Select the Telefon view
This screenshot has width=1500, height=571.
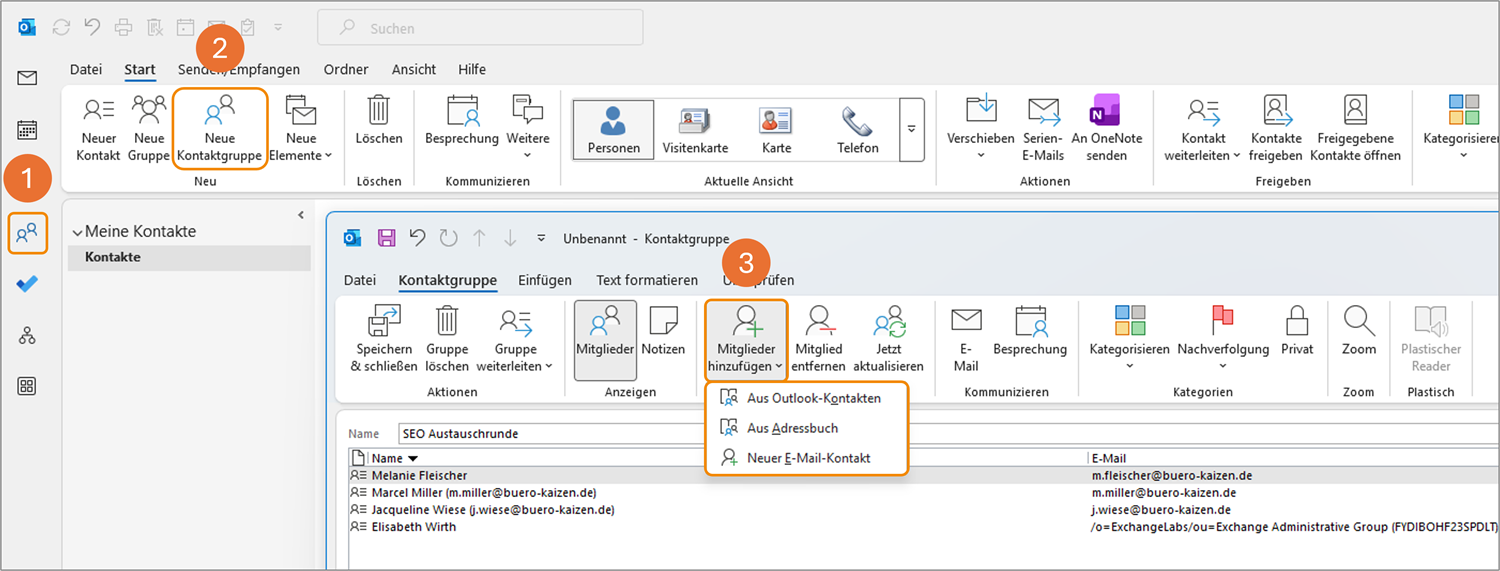[858, 130]
